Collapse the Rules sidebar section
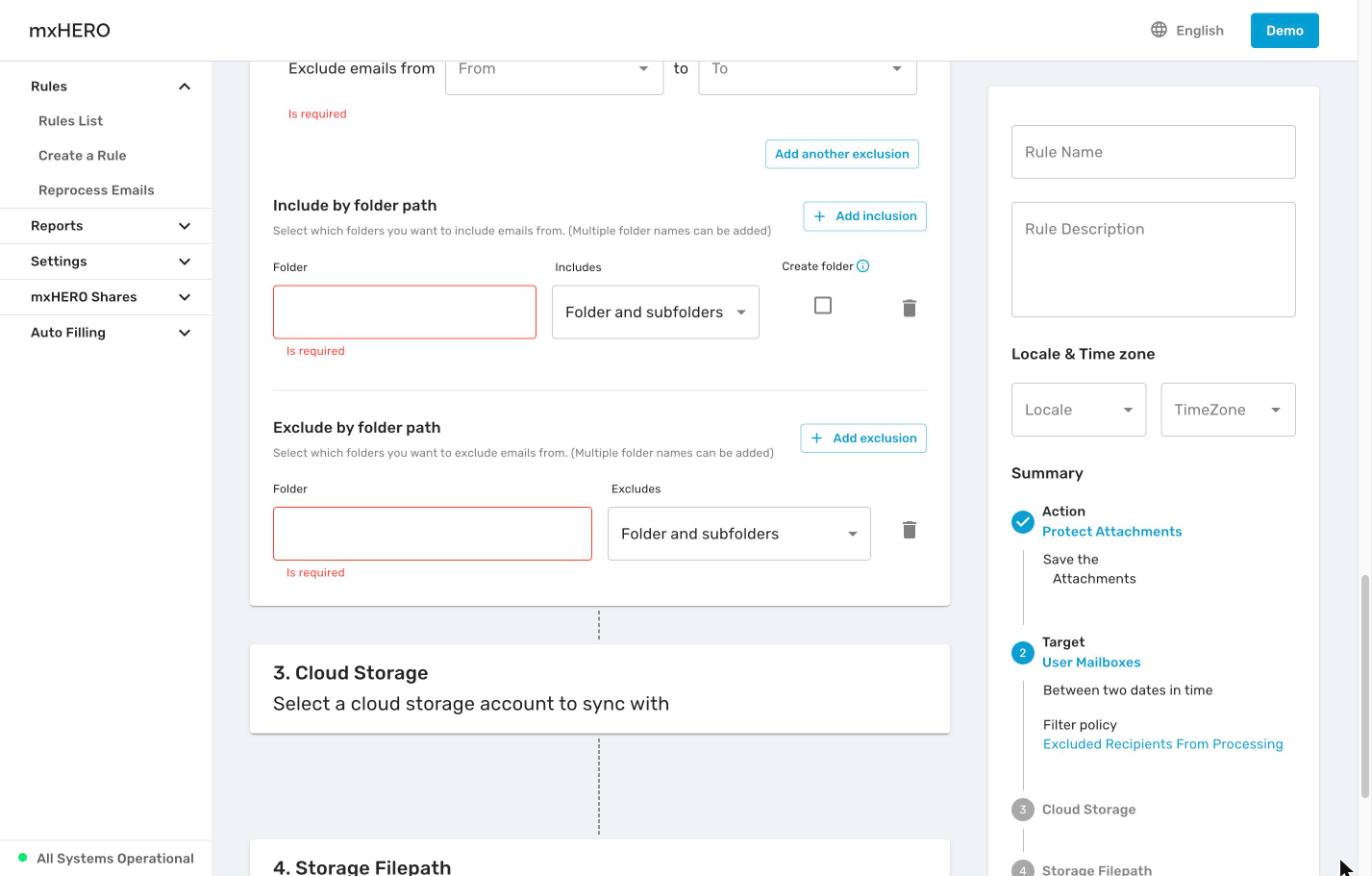The height and width of the screenshot is (876, 1372). [106, 86]
